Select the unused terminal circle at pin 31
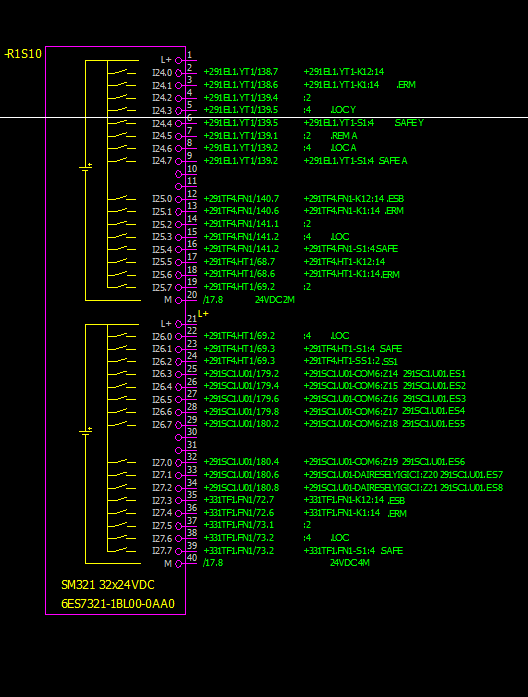 coord(179,450)
